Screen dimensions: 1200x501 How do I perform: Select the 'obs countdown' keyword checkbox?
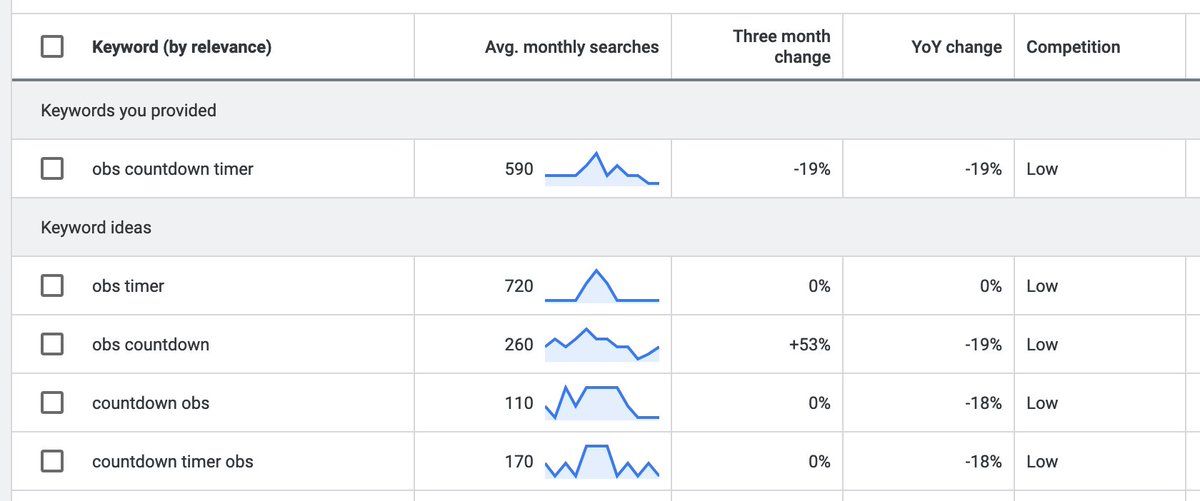(52, 345)
